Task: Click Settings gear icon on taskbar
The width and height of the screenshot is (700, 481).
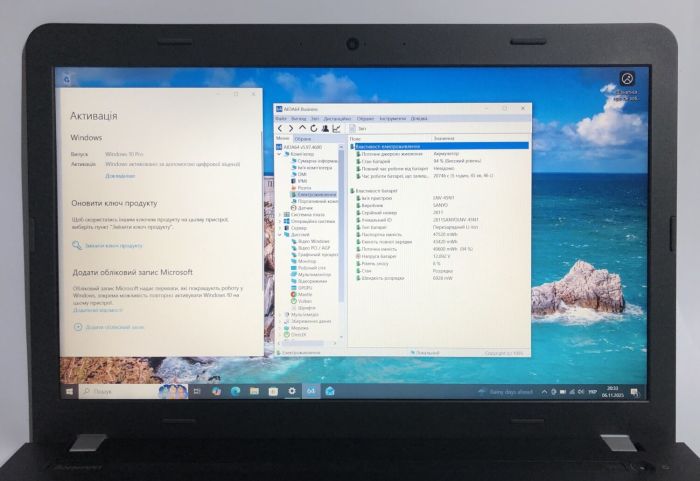Action: click(292, 391)
